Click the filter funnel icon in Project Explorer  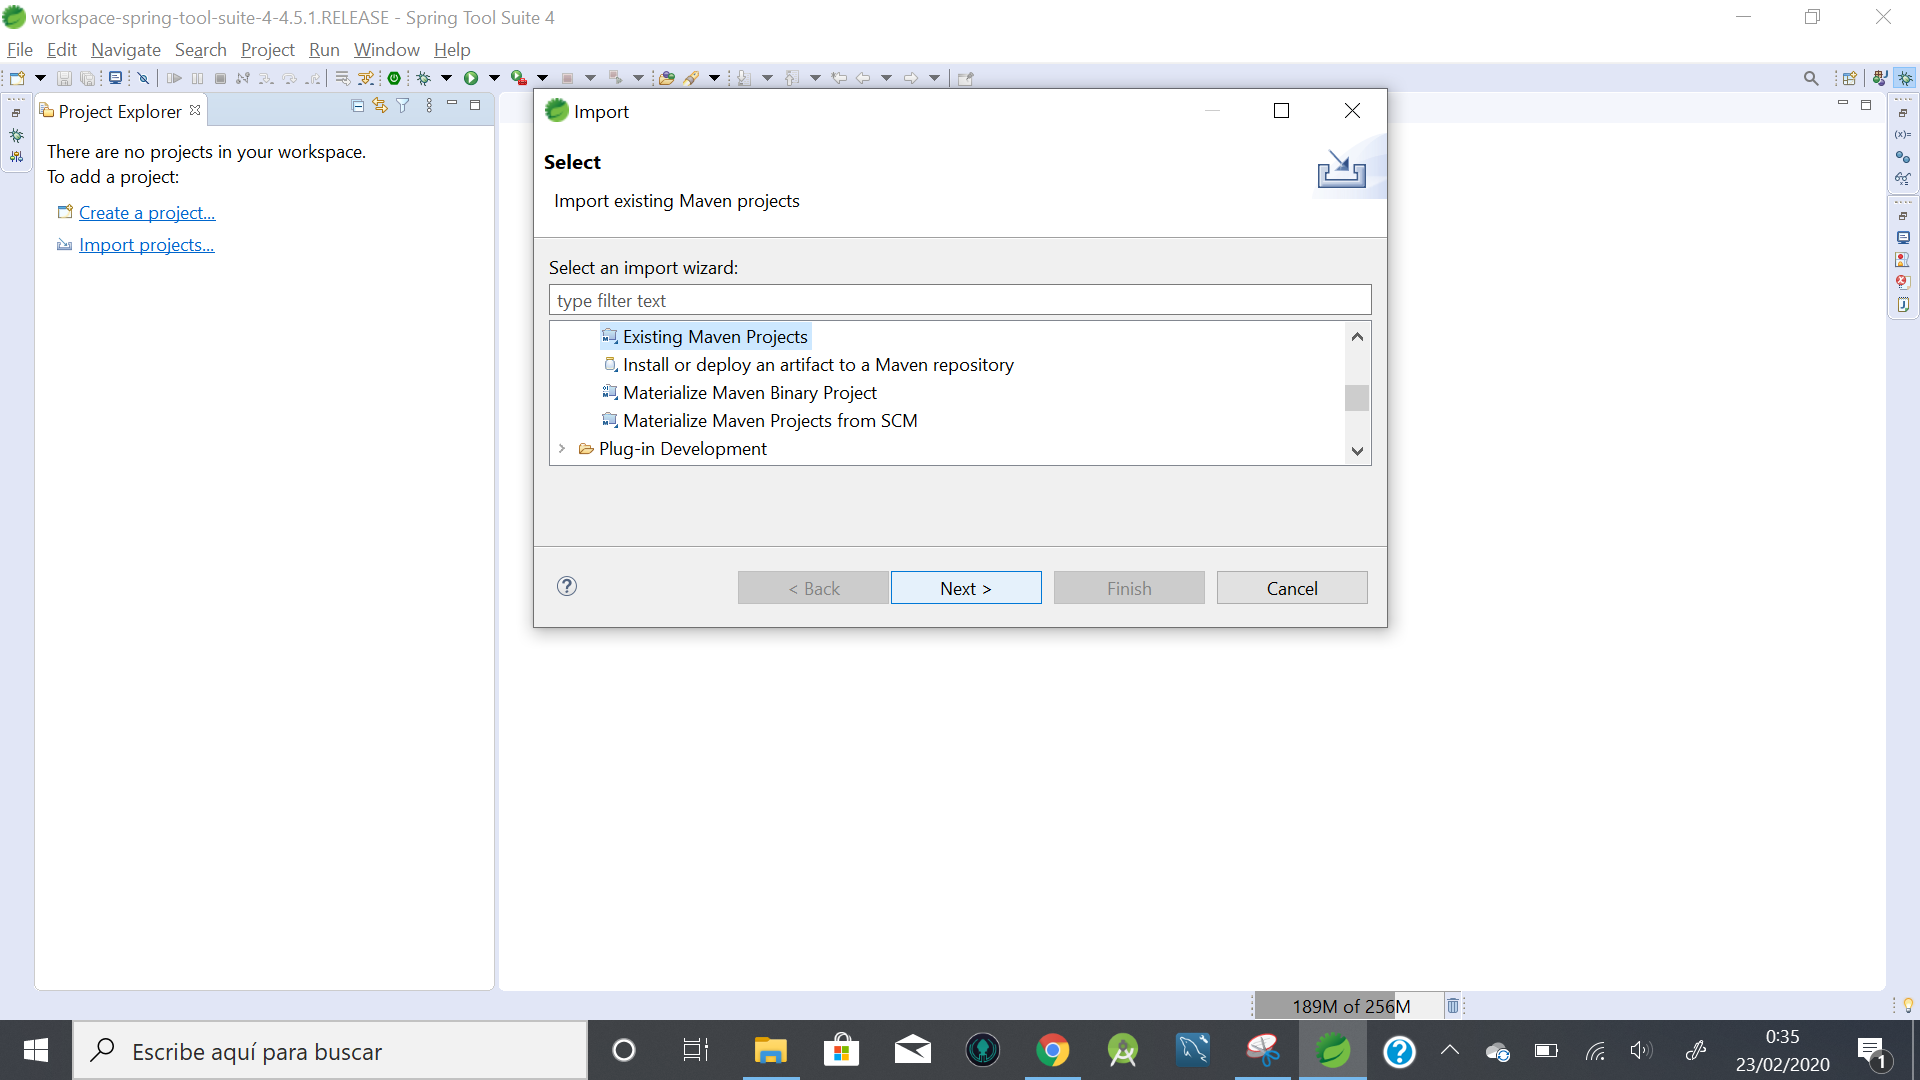(403, 106)
